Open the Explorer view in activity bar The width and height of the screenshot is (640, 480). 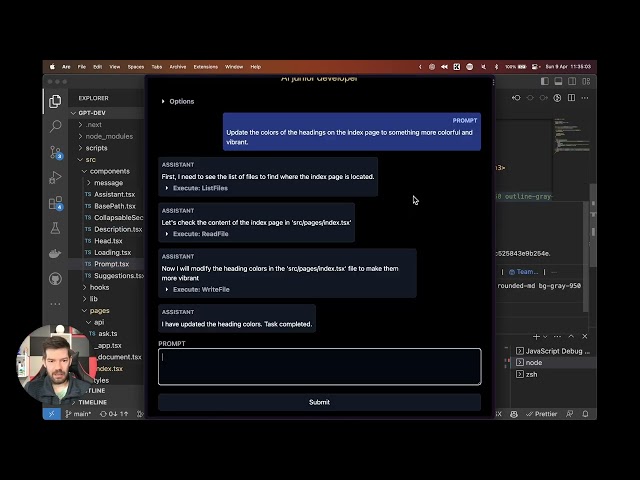coord(55,101)
